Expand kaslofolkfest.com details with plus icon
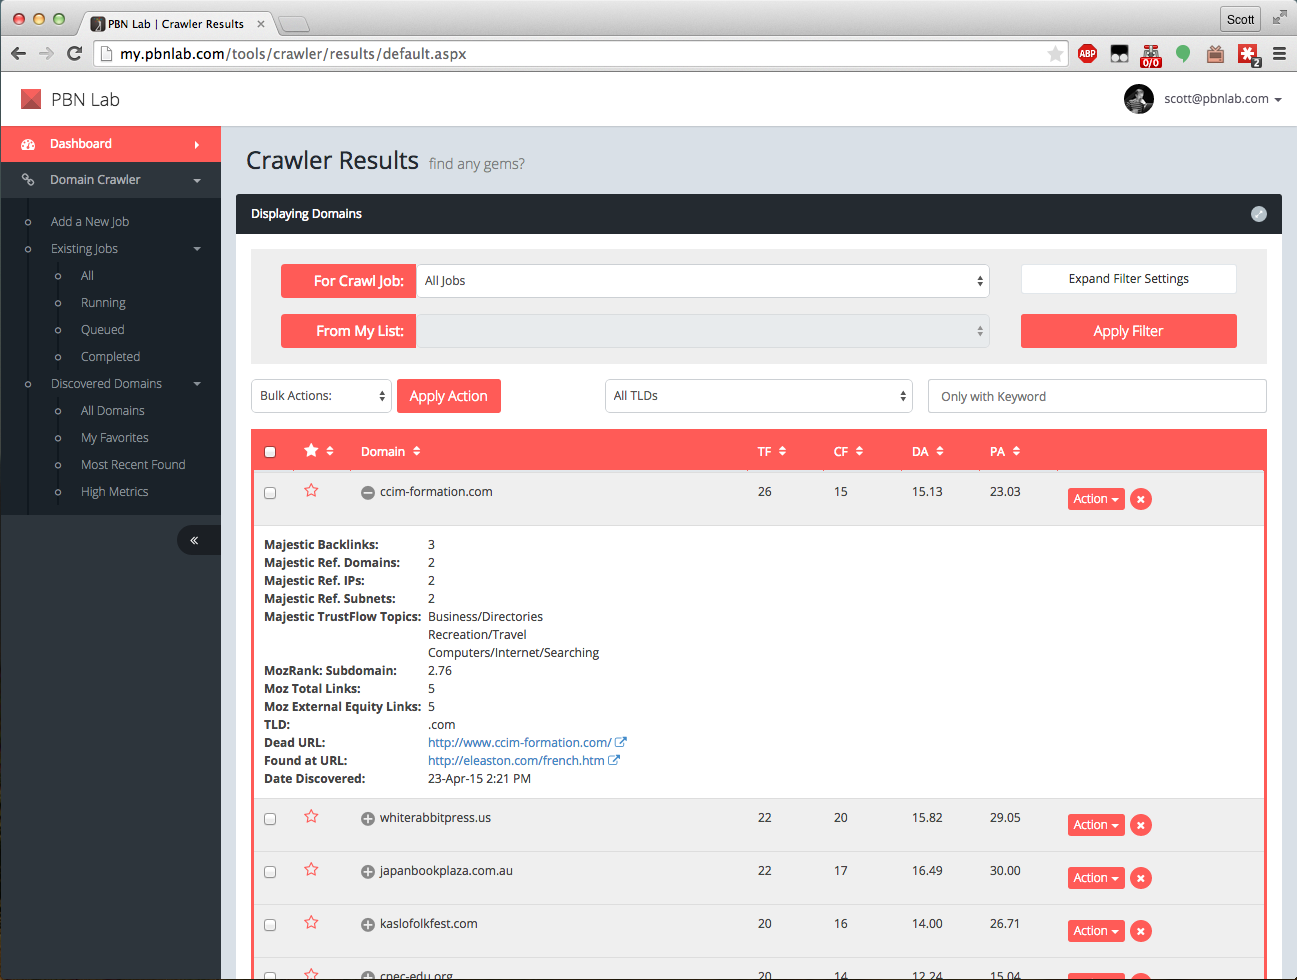 click(368, 925)
